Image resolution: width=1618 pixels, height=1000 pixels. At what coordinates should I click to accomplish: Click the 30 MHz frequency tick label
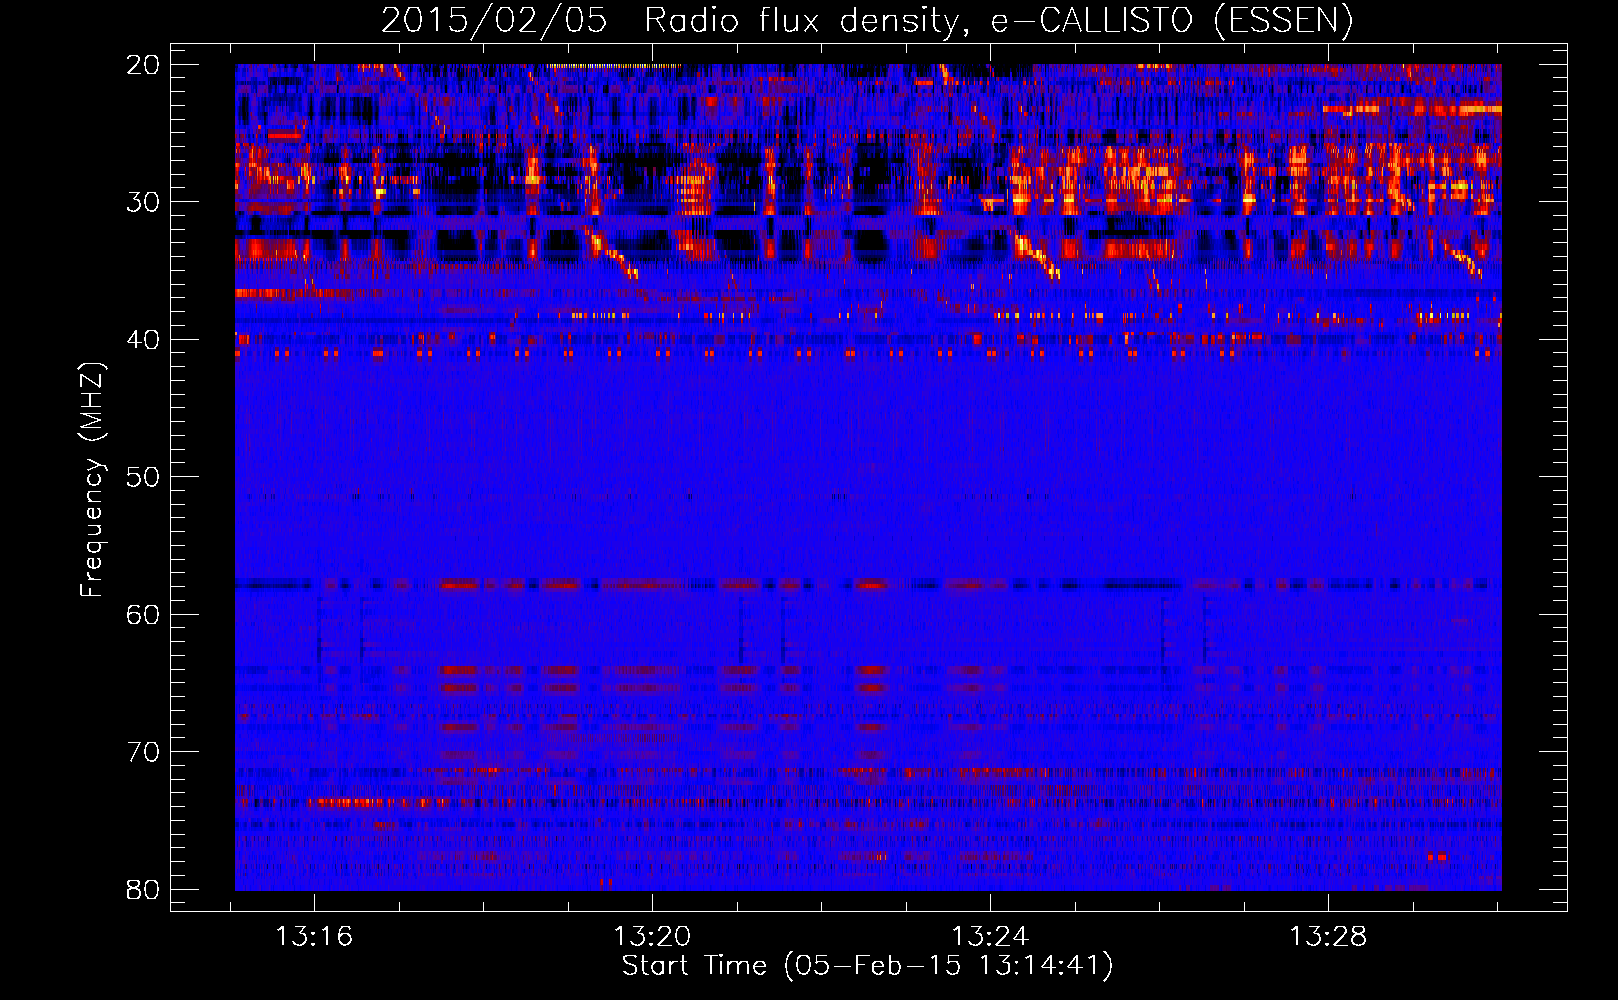144,202
